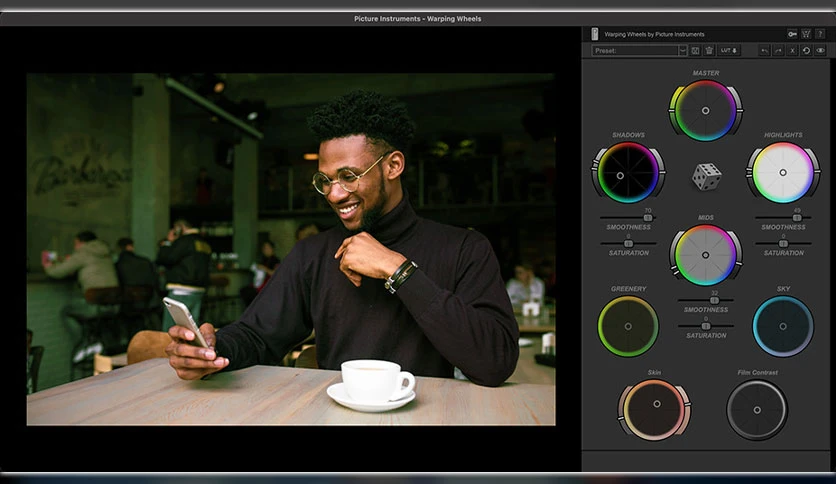Click the Mids Saturation slider handle
The width and height of the screenshot is (836, 484).
click(706, 326)
